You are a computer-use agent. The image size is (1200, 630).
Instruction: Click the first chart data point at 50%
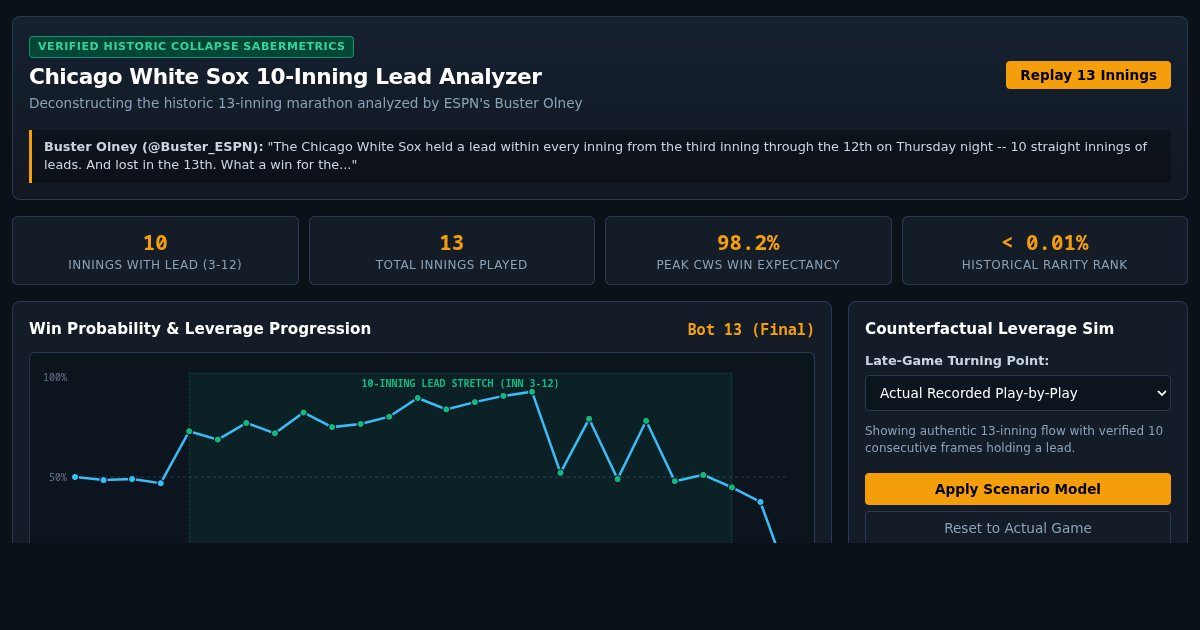[75, 477]
